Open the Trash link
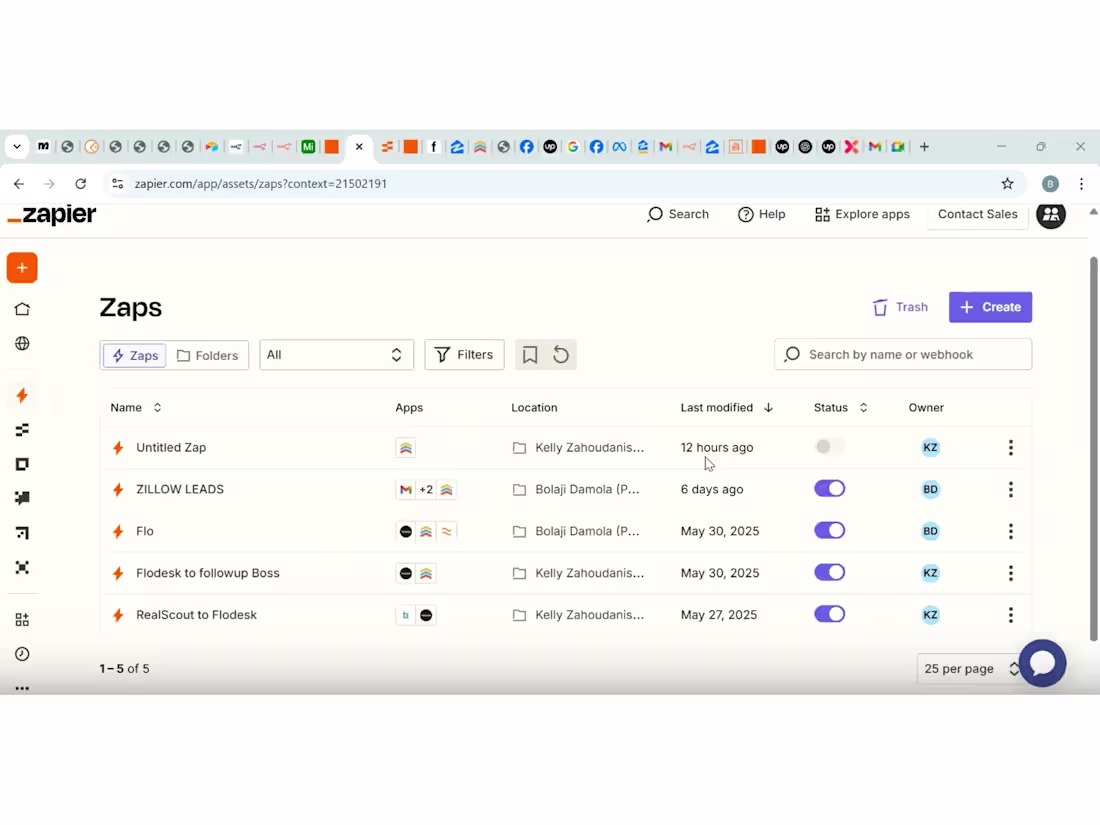Screen dimensions: 1100x825 900,307
